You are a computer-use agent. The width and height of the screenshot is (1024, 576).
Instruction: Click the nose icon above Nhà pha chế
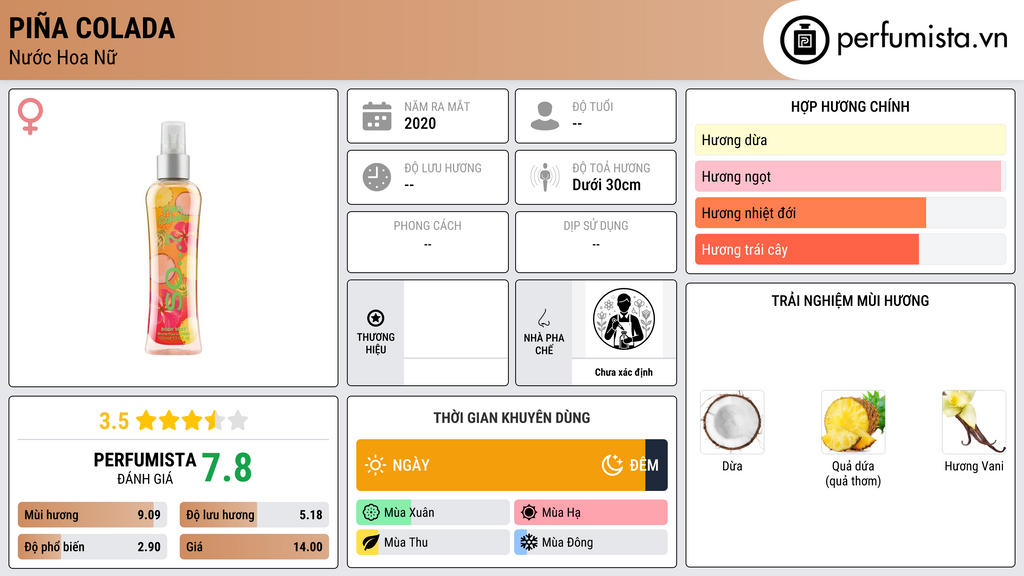coord(543,318)
